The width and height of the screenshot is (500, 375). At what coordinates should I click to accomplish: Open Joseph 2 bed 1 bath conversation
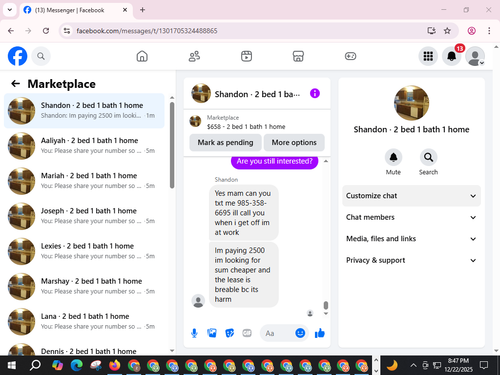click(x=84, y=216)
